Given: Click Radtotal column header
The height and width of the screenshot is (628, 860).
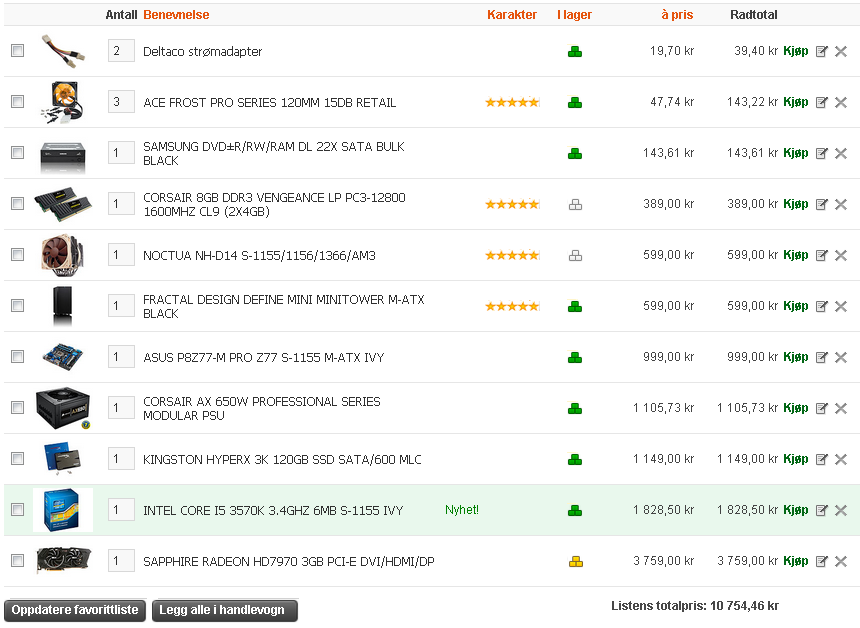Looking at the screenshot, I should (x=754, y=15).
